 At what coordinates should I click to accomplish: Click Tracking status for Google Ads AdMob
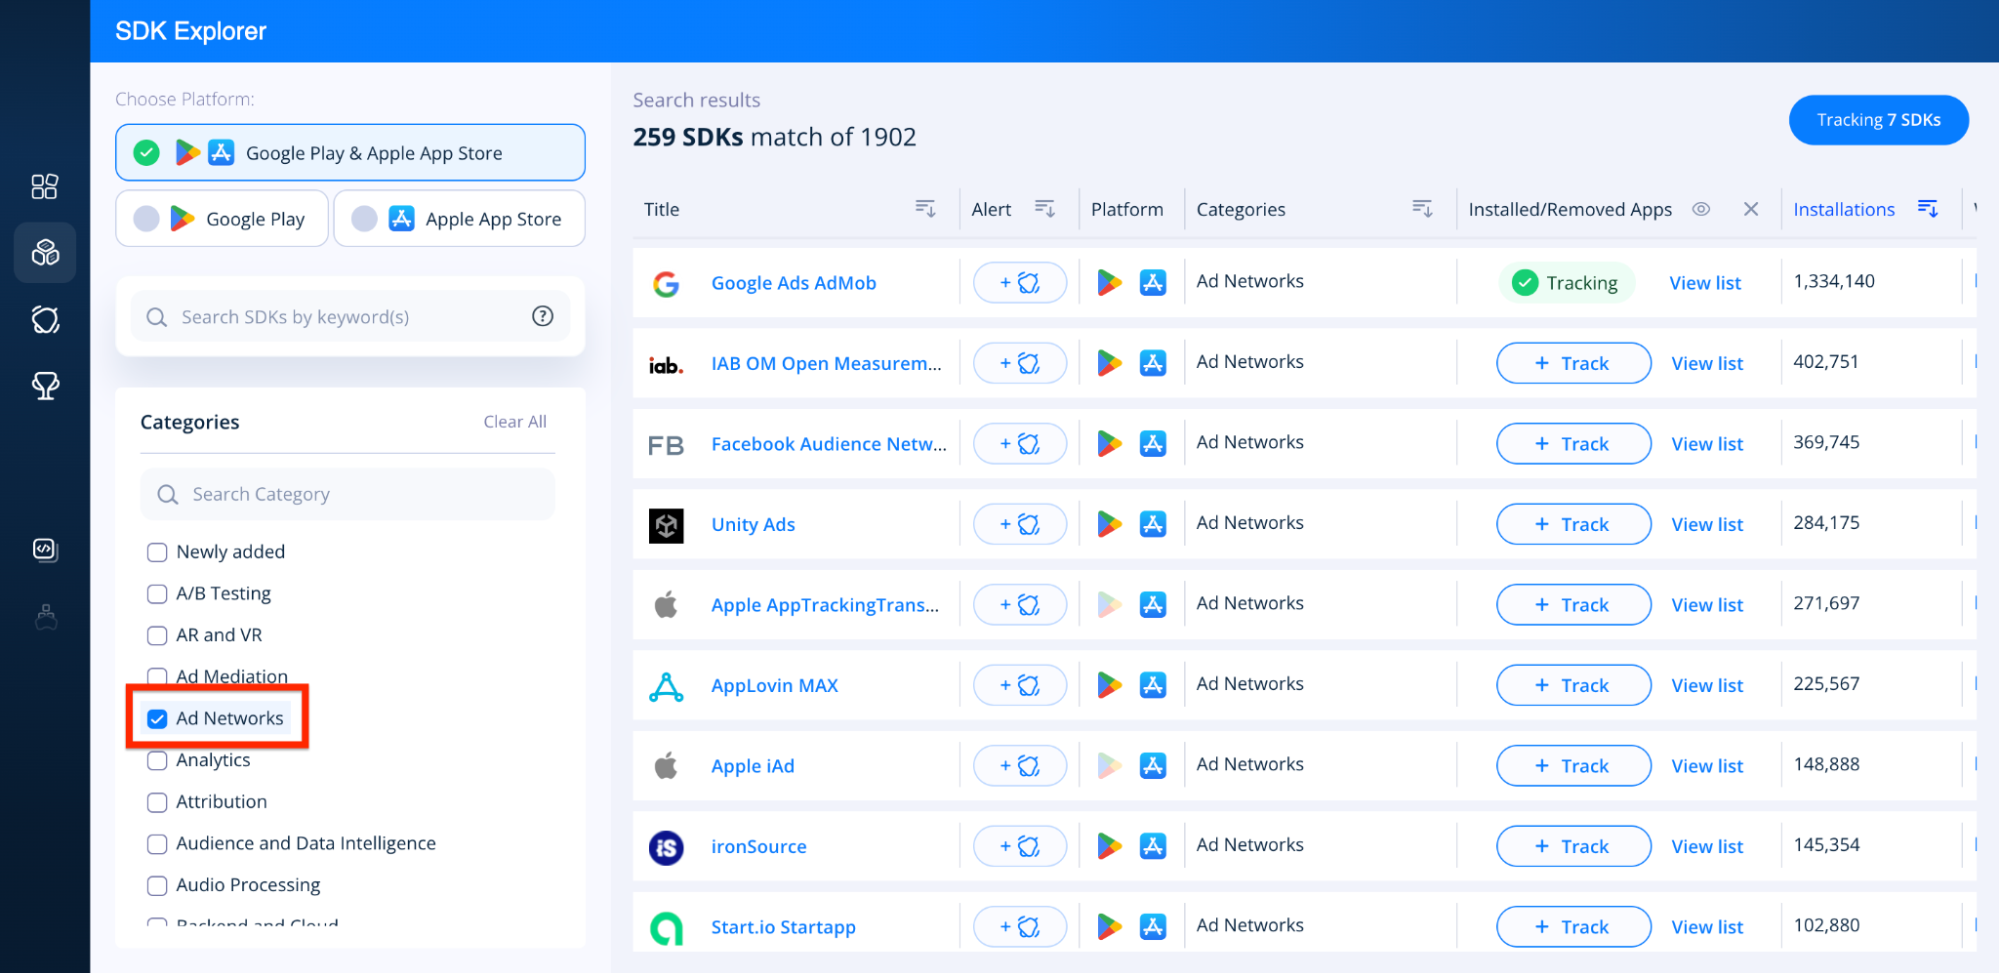tap(1566, 283)
